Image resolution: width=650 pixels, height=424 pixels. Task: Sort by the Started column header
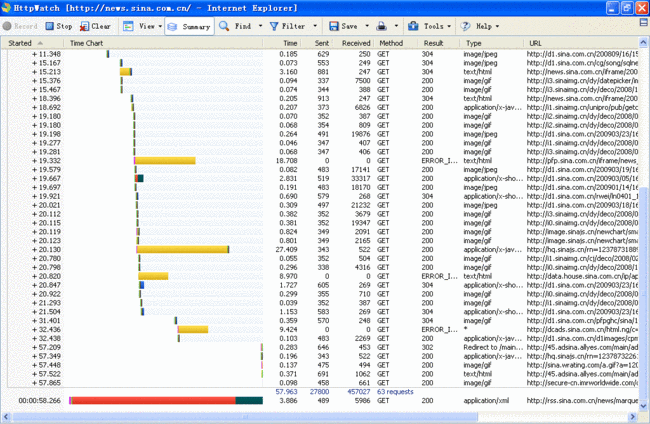pyautogui.click(x=32, y=43)
